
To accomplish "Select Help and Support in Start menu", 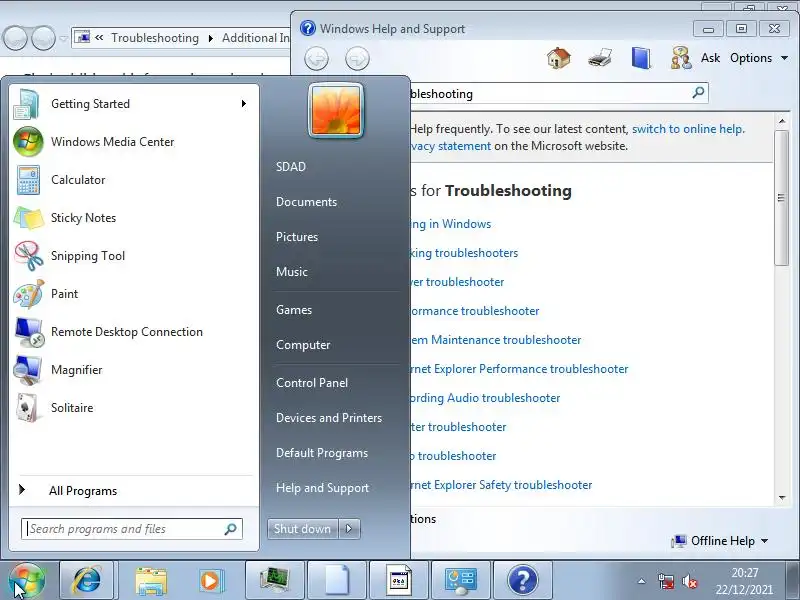I will click(x=322, y=488).
